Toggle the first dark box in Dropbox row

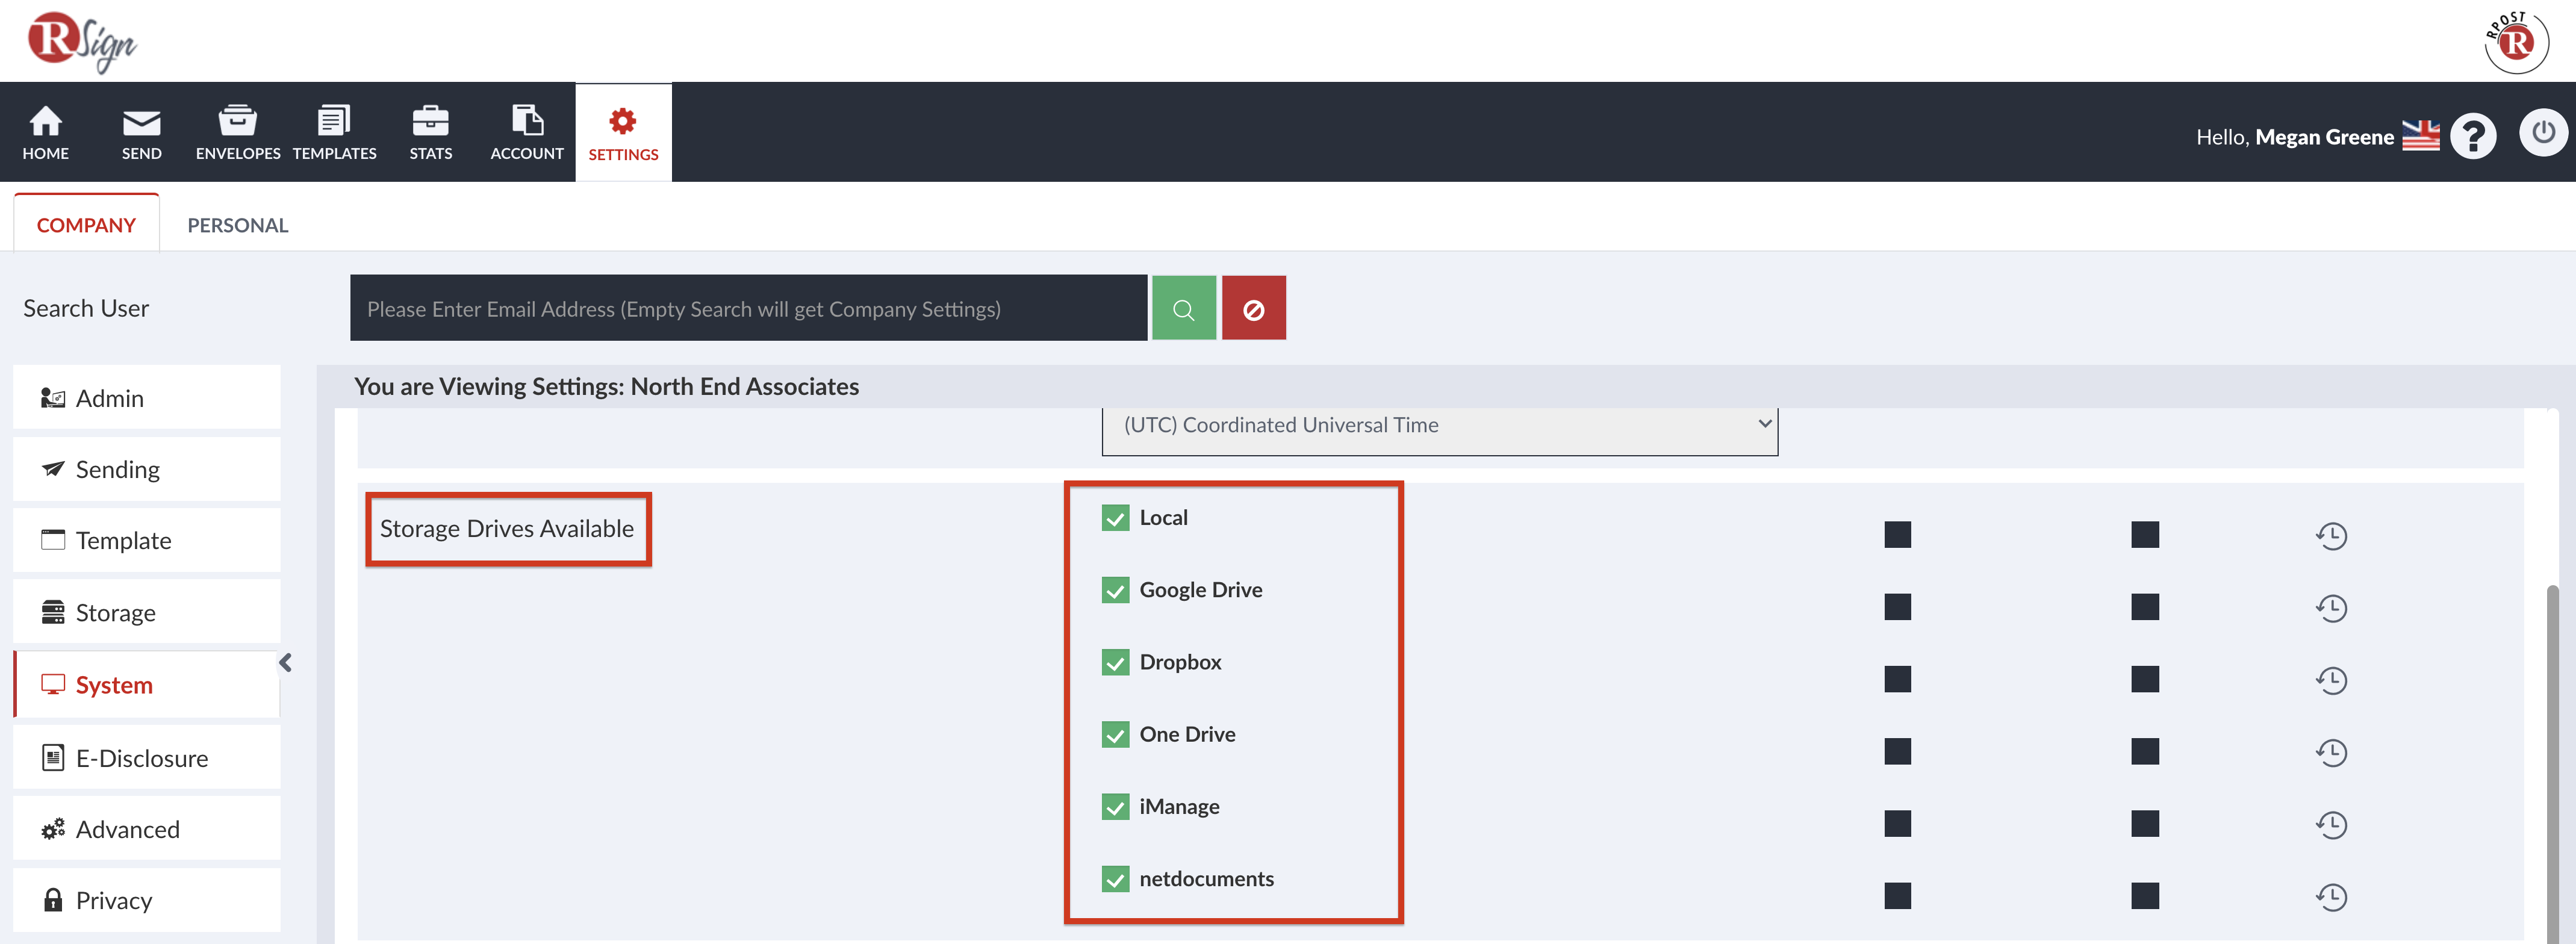point(1898,679)
